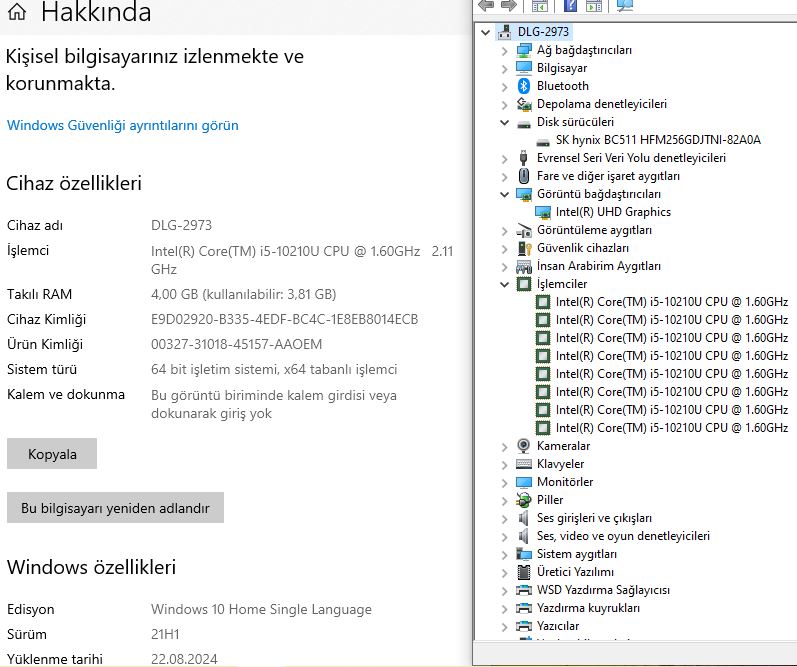Click the DLG-2973 computer root icon
This screenshot has width=797, height=667.
click(x=505, y=32)
